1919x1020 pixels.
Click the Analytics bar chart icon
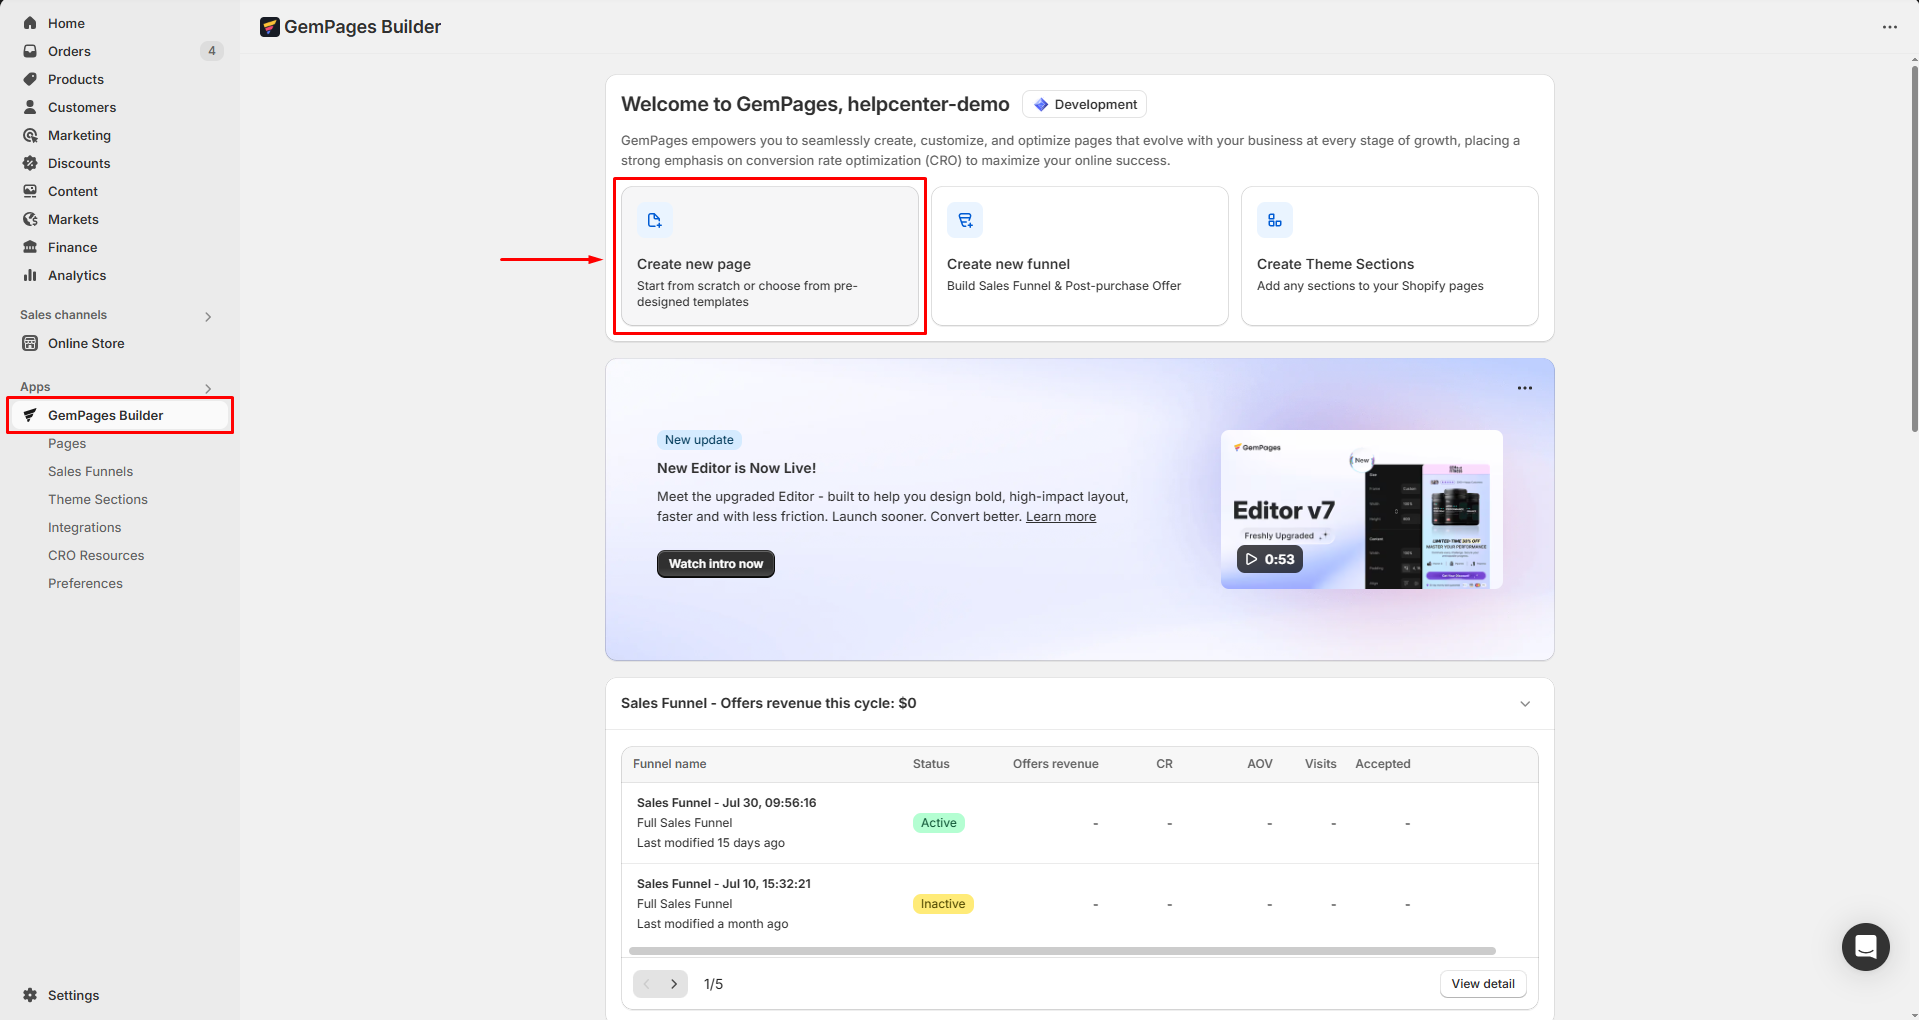pos(30,275)
